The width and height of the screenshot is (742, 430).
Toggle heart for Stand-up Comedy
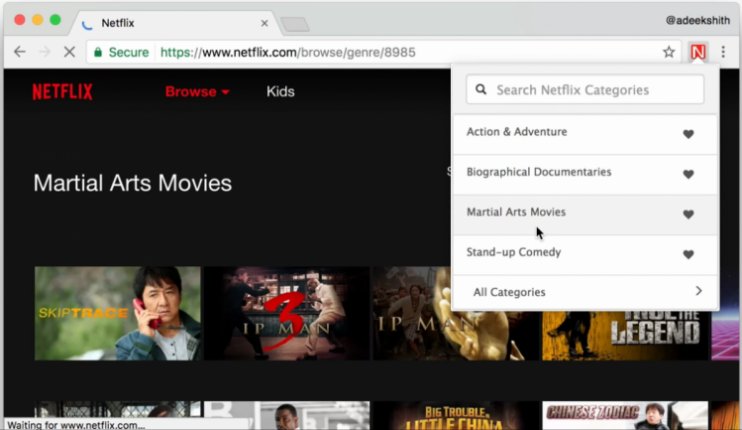(x=688, y=254)
